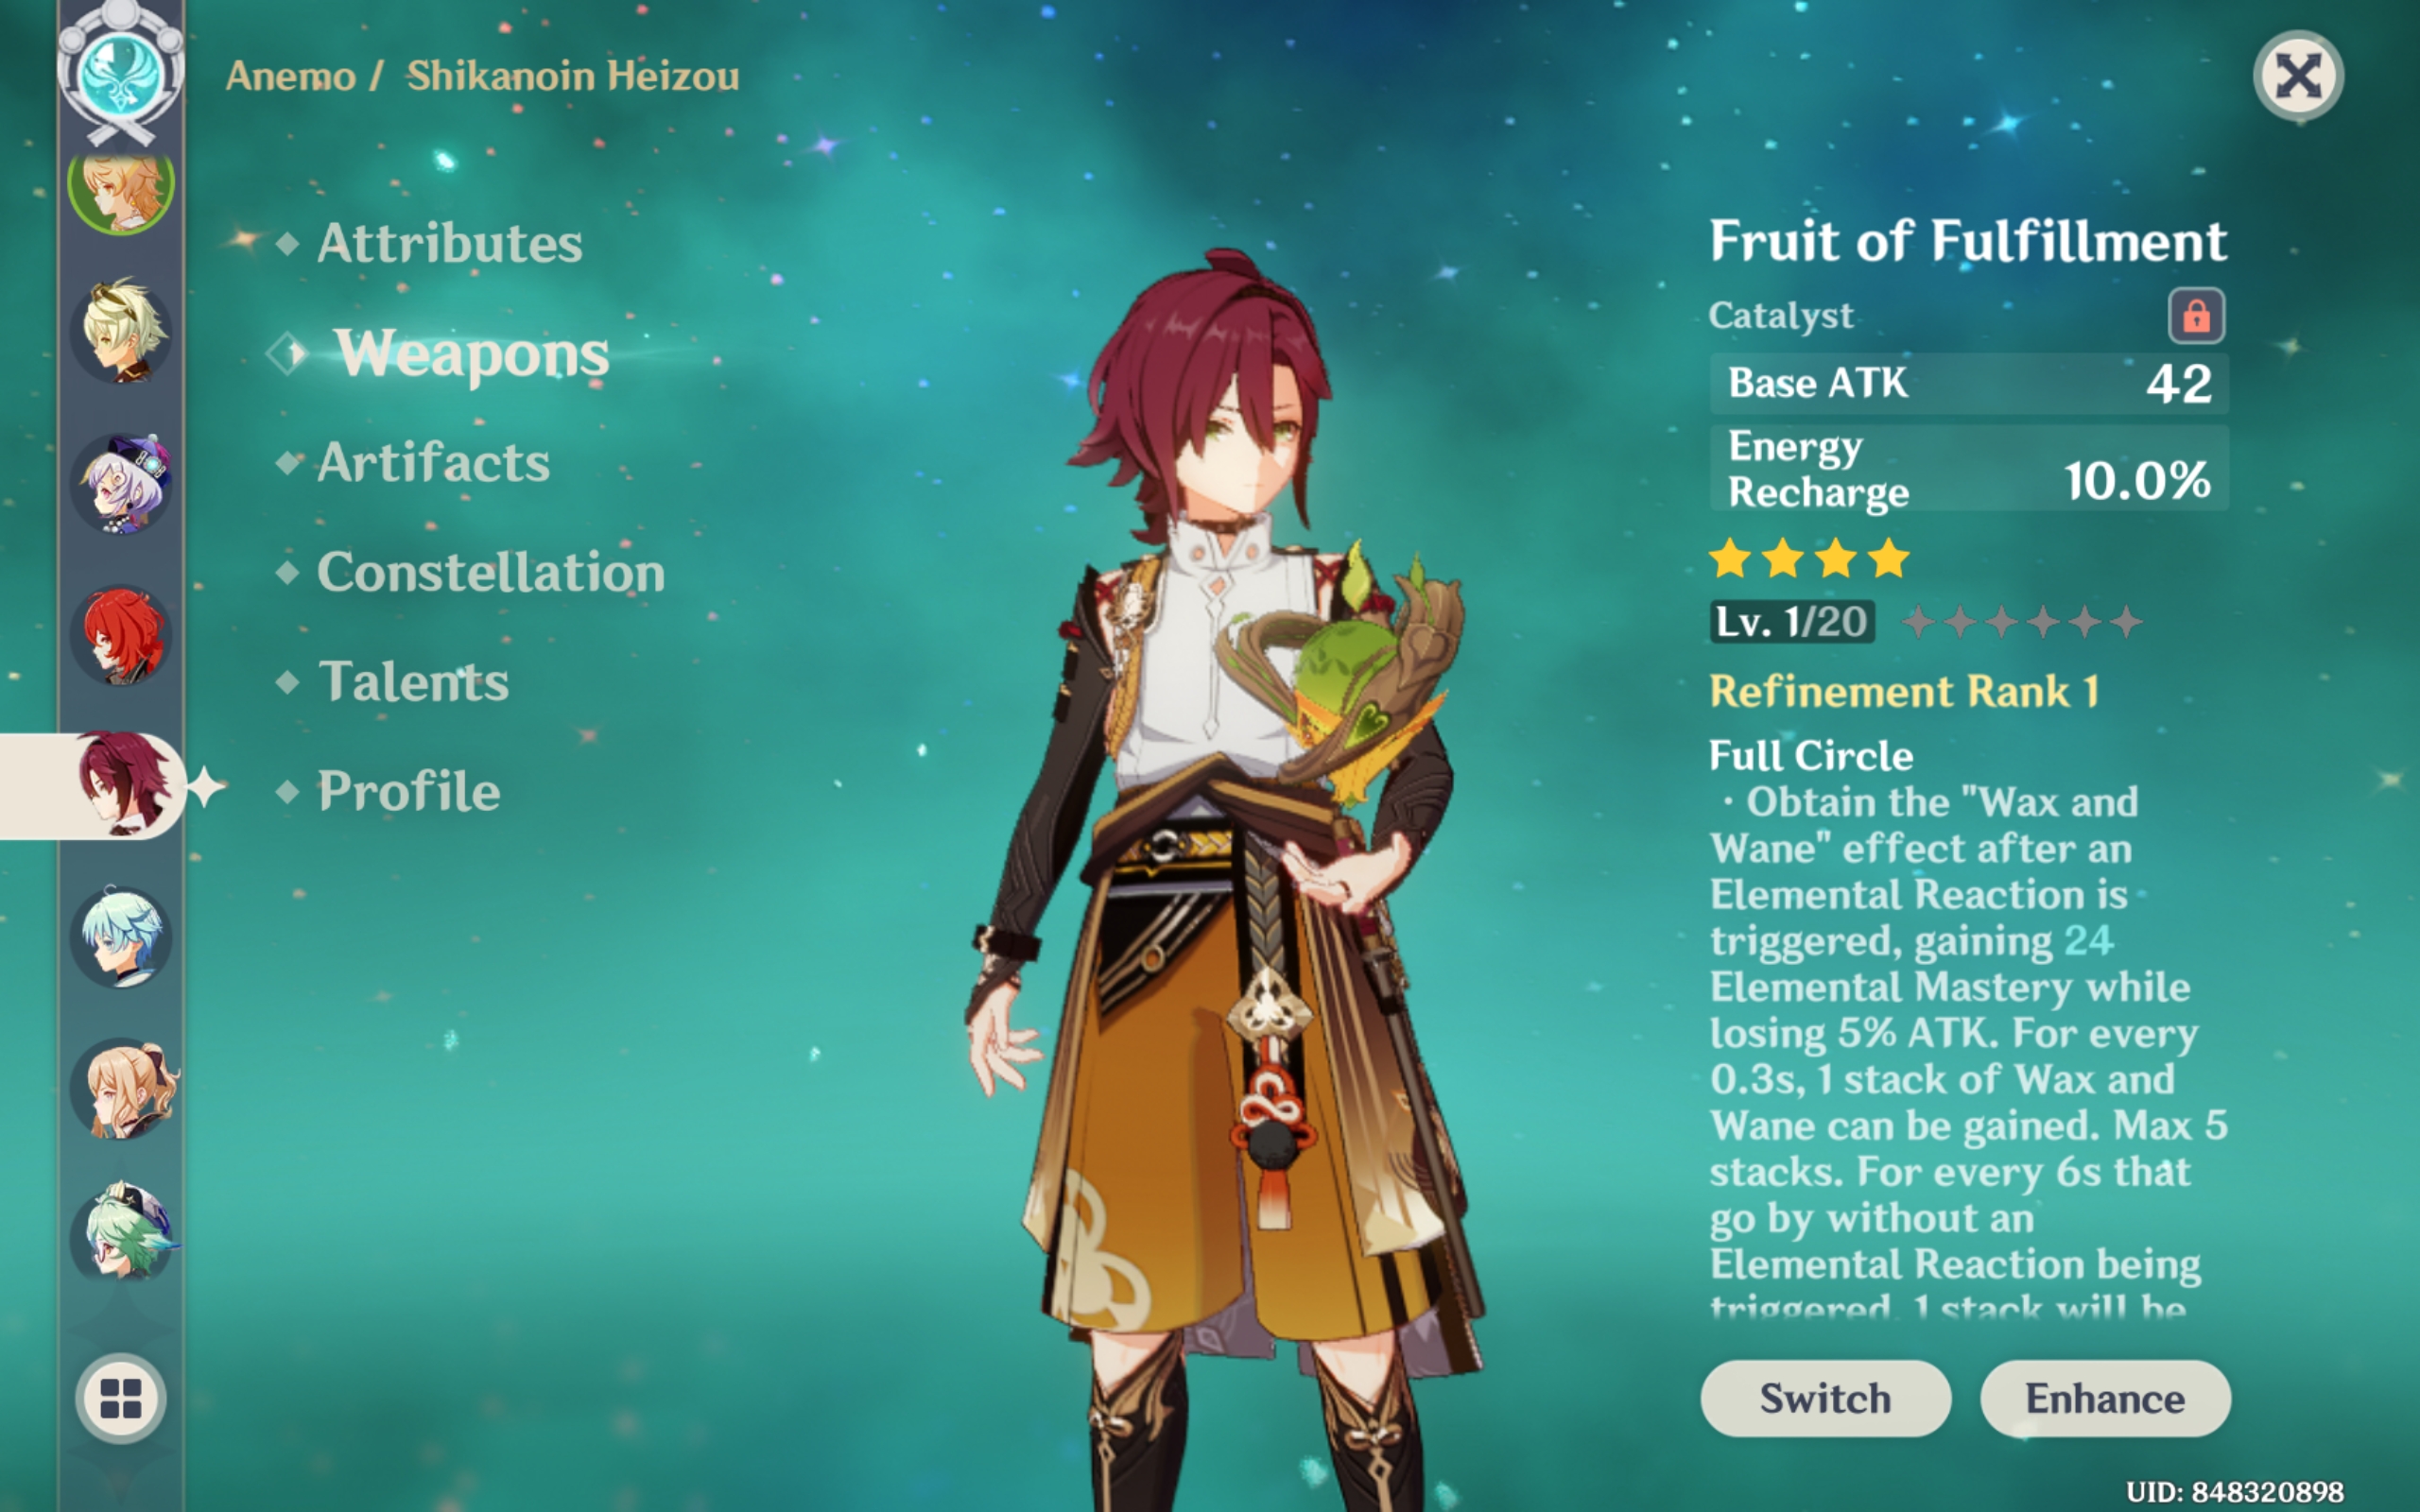The width and height of the screenshot is (2420, 1512).
Task: Go to the Talents section
Action: coord(413,681)
